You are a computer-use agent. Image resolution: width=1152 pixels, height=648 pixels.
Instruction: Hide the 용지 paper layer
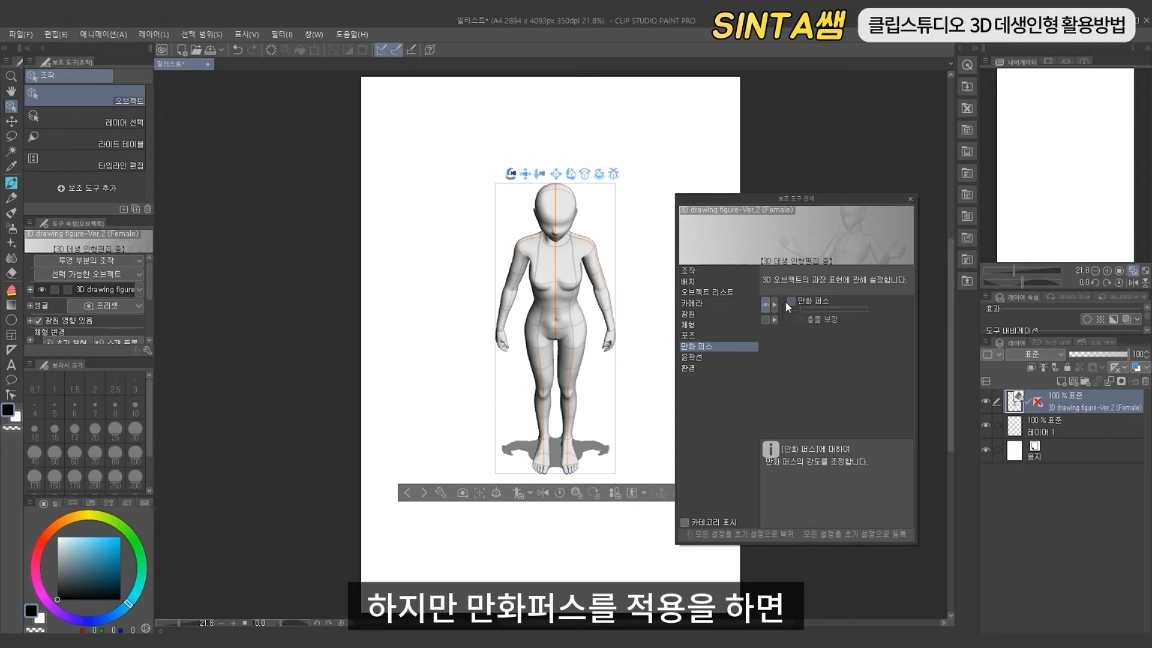click(986, 450)
